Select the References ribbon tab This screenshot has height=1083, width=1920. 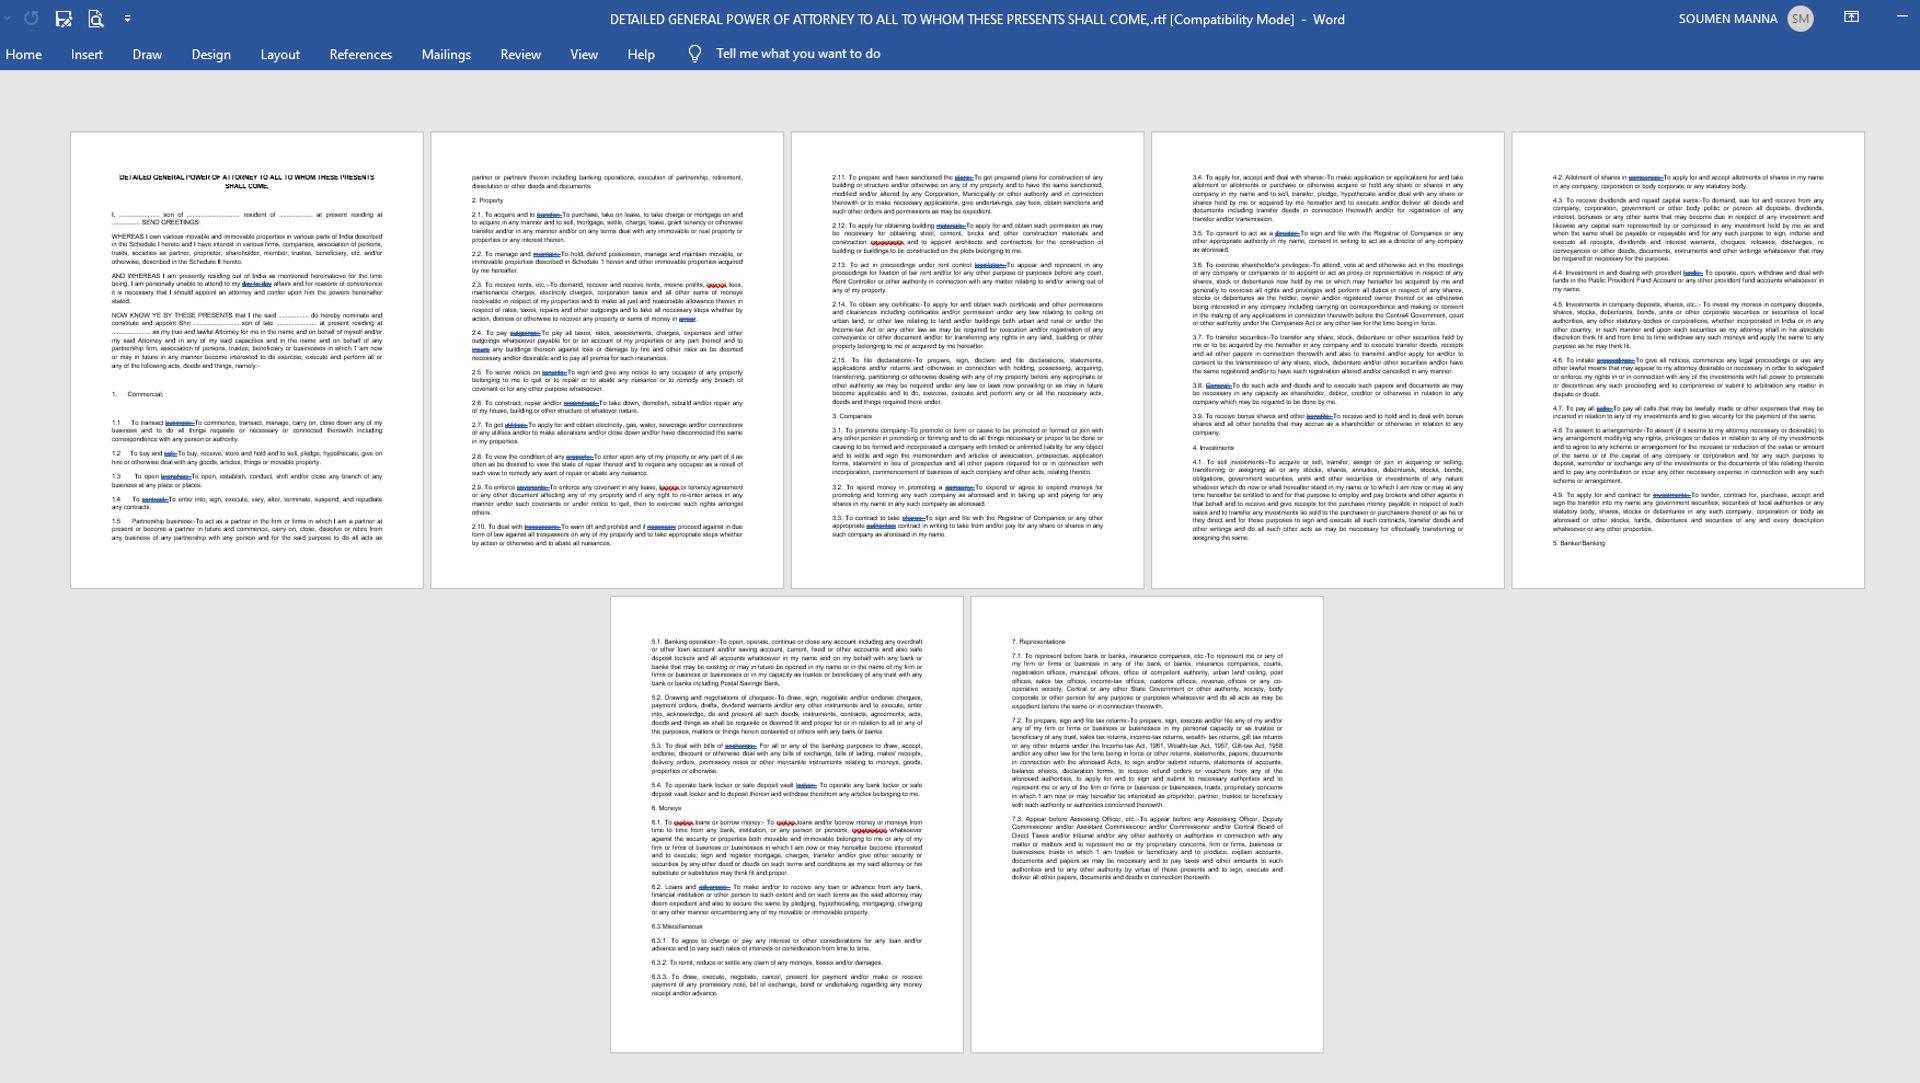point(360,54)
